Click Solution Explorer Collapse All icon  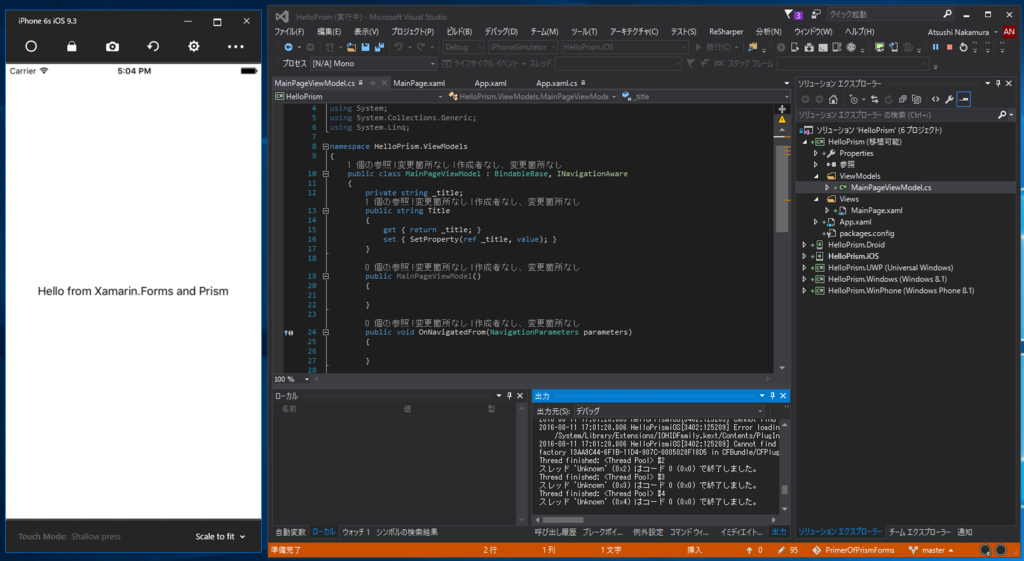(903, 99)
